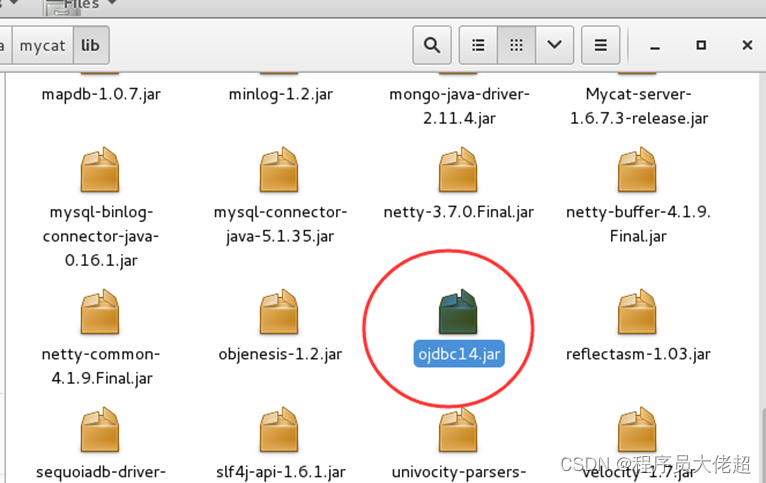The height and width of the screenshot is (483, 766).
Task: Click the ojdbc14.jar file name label
Action: click(459, 354)
